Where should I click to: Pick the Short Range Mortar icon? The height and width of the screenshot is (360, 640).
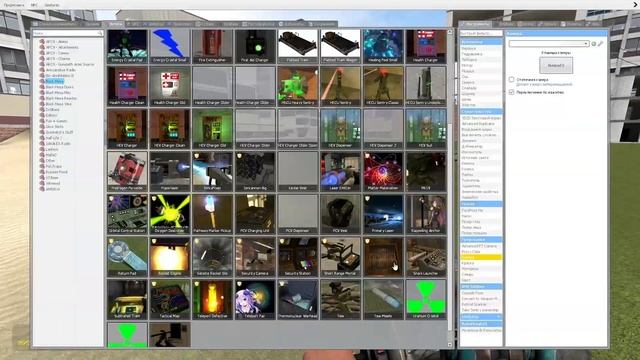pos(340,257)
